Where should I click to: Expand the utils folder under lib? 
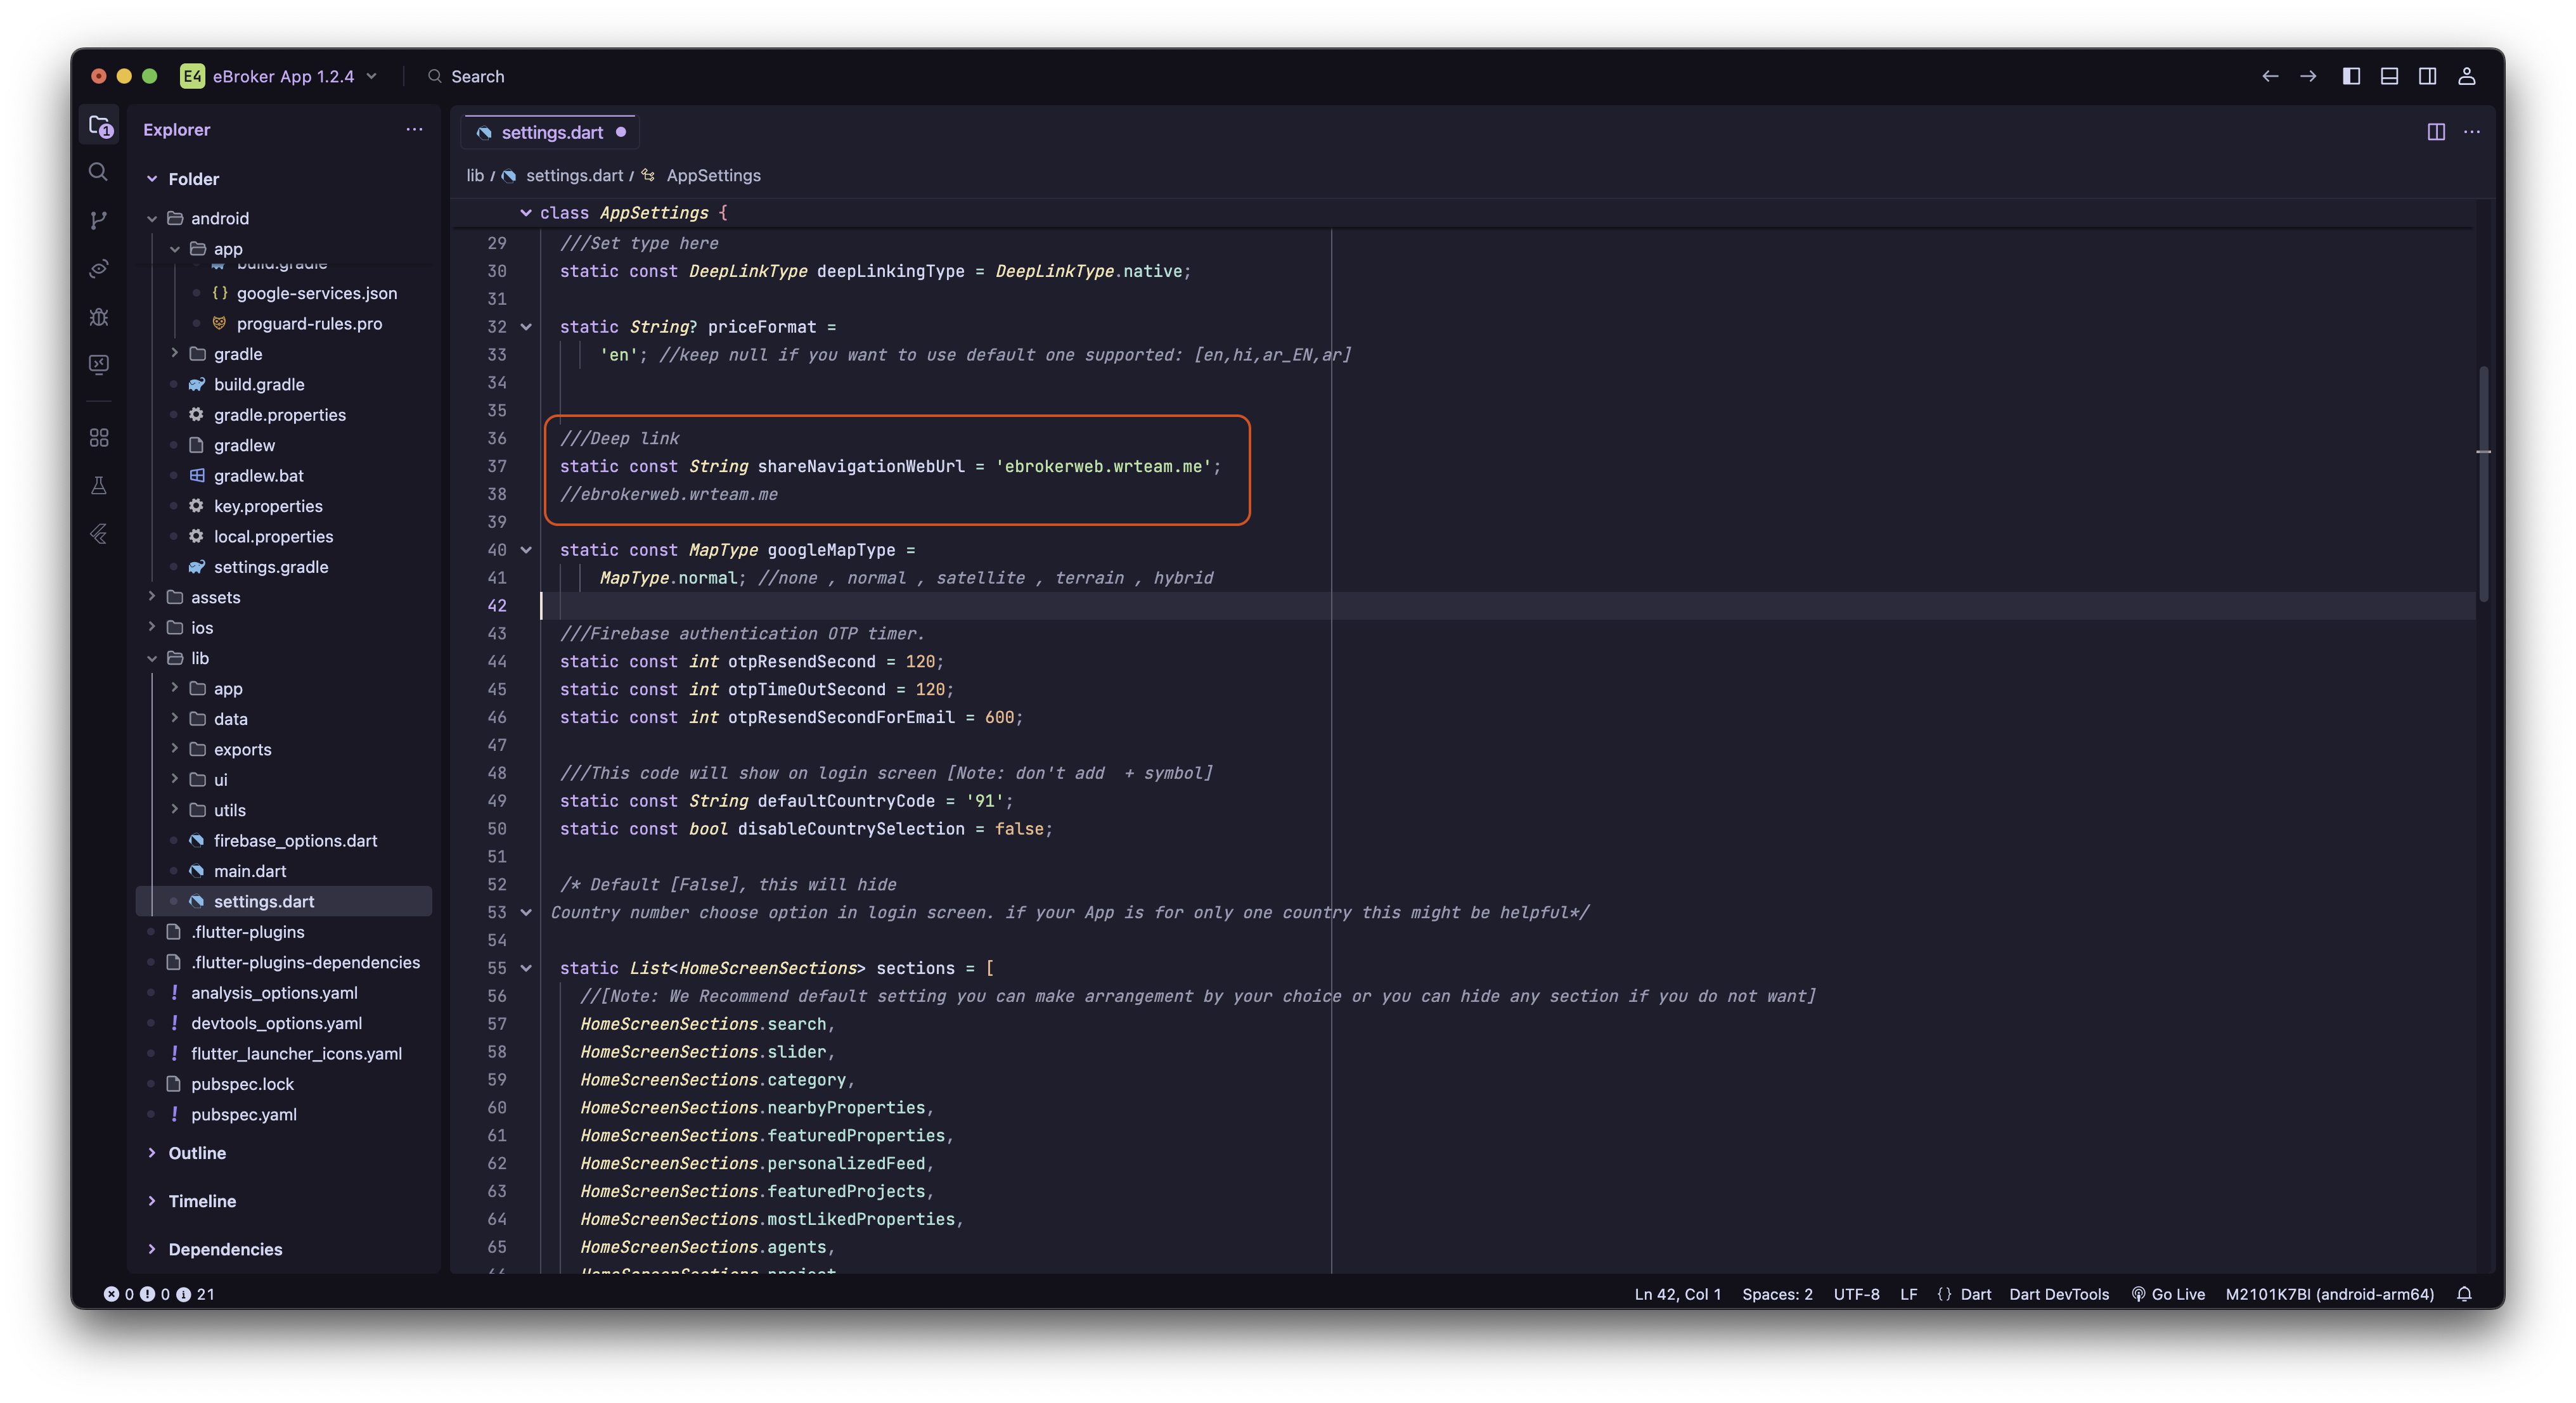[x=175, y=810]
